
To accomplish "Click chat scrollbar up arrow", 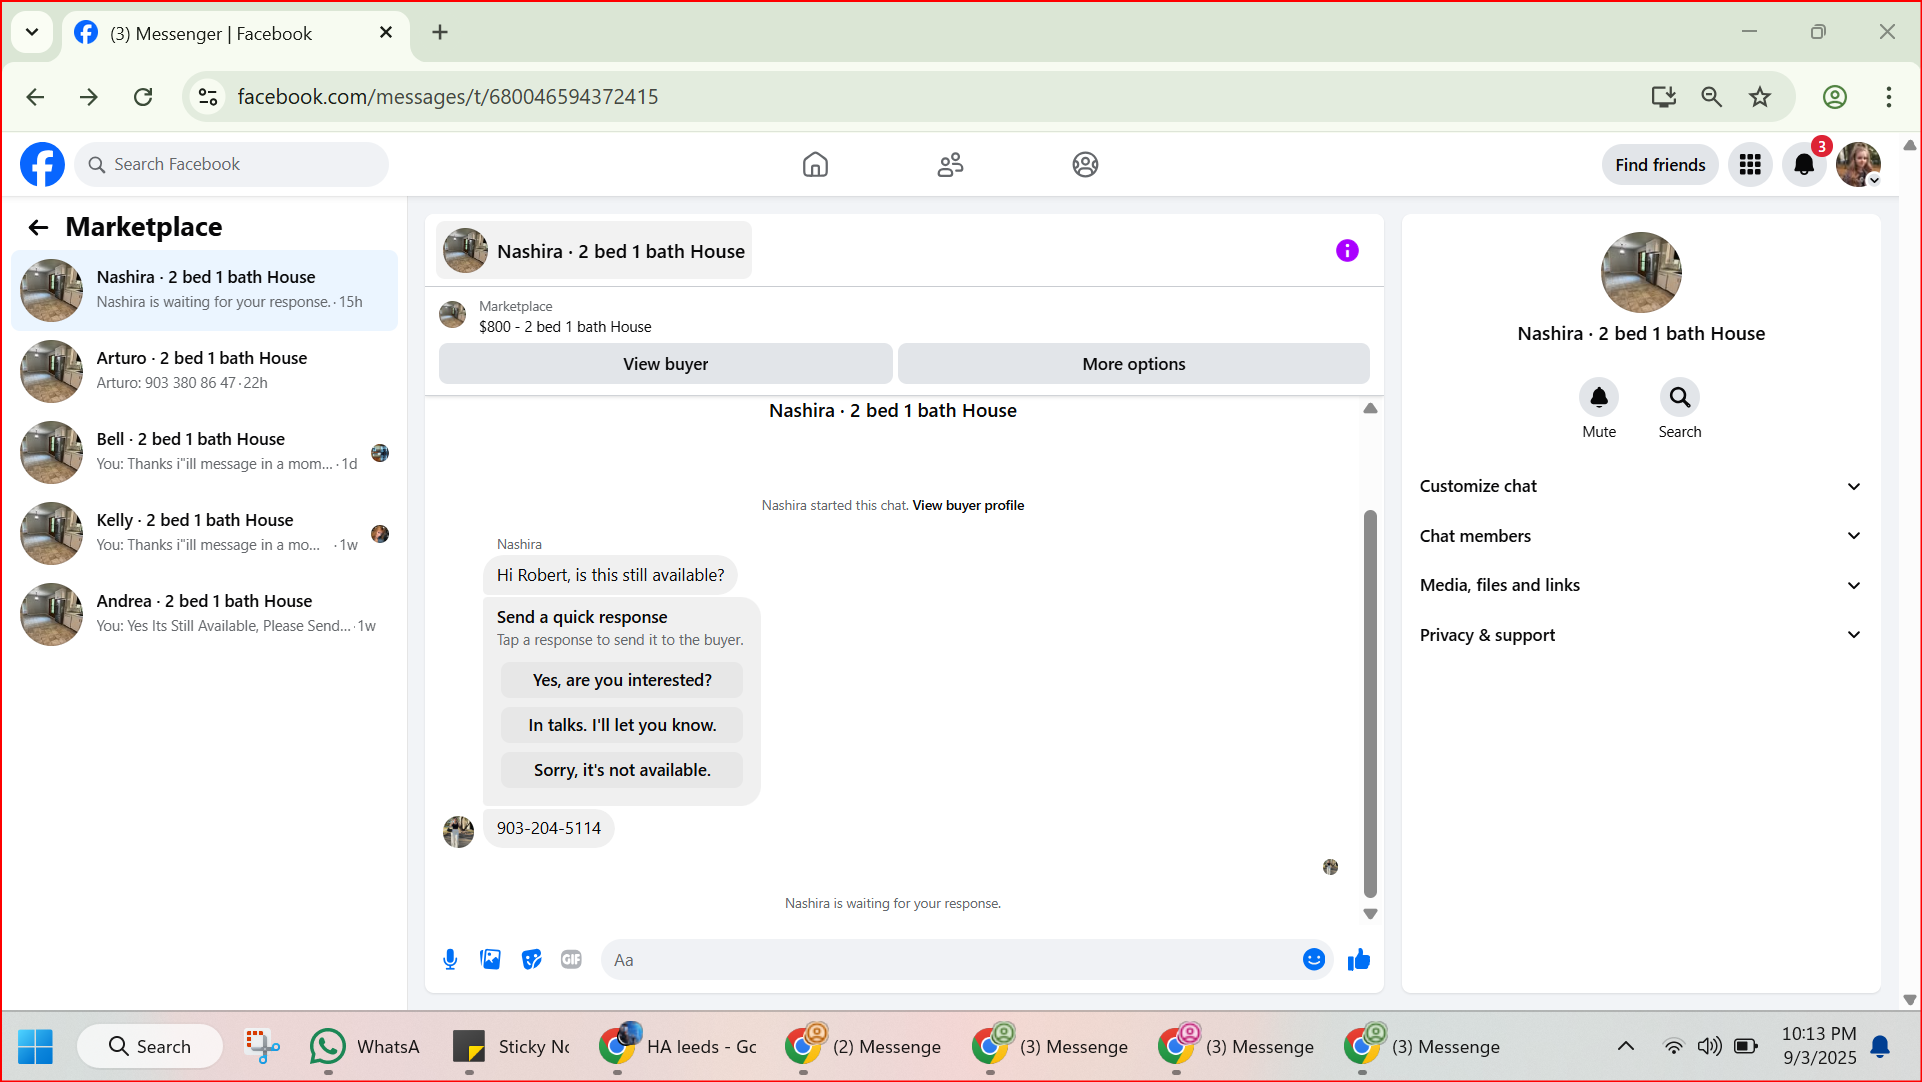I will click(1370, 408).
